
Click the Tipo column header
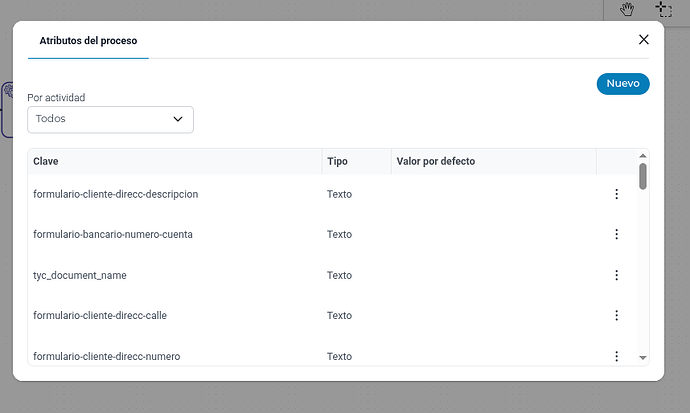tap(337, 161)
